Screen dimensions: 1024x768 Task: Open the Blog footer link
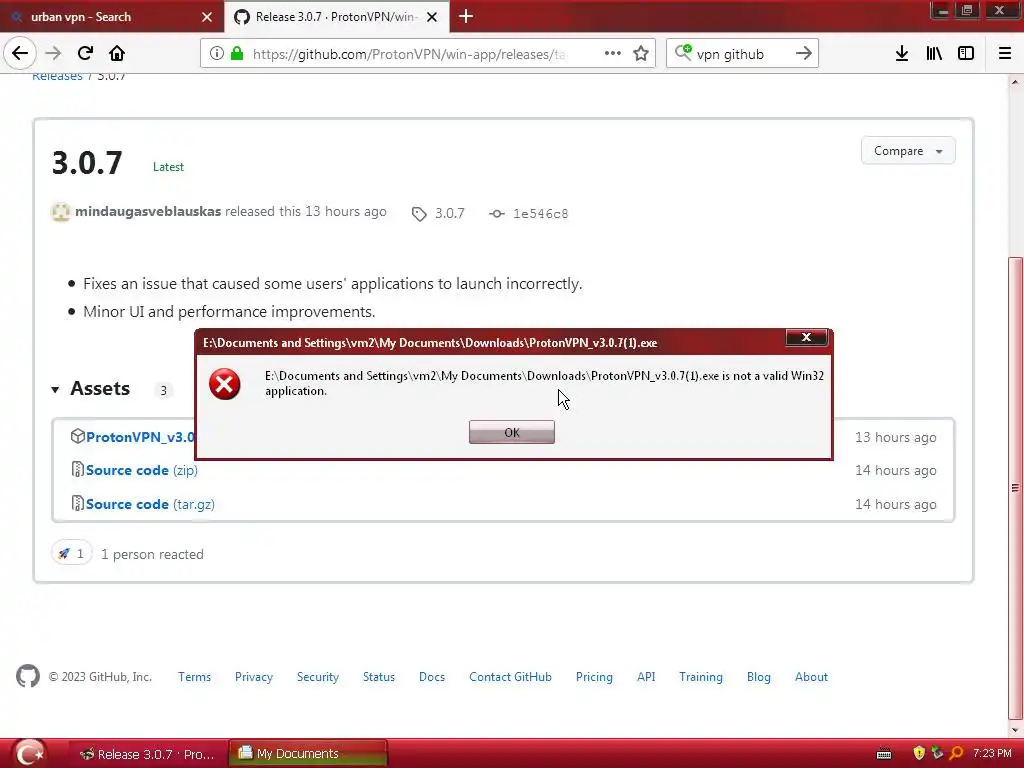click(759, 677)
